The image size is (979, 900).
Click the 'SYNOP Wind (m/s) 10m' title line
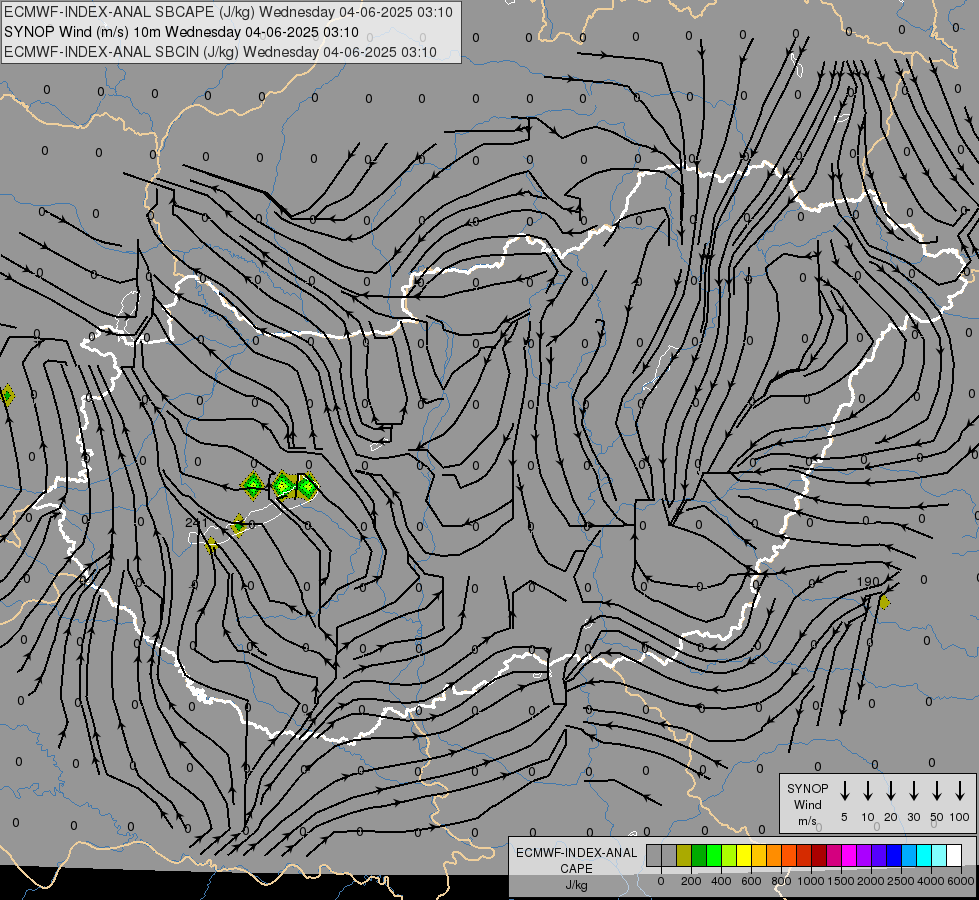[182, 32]
